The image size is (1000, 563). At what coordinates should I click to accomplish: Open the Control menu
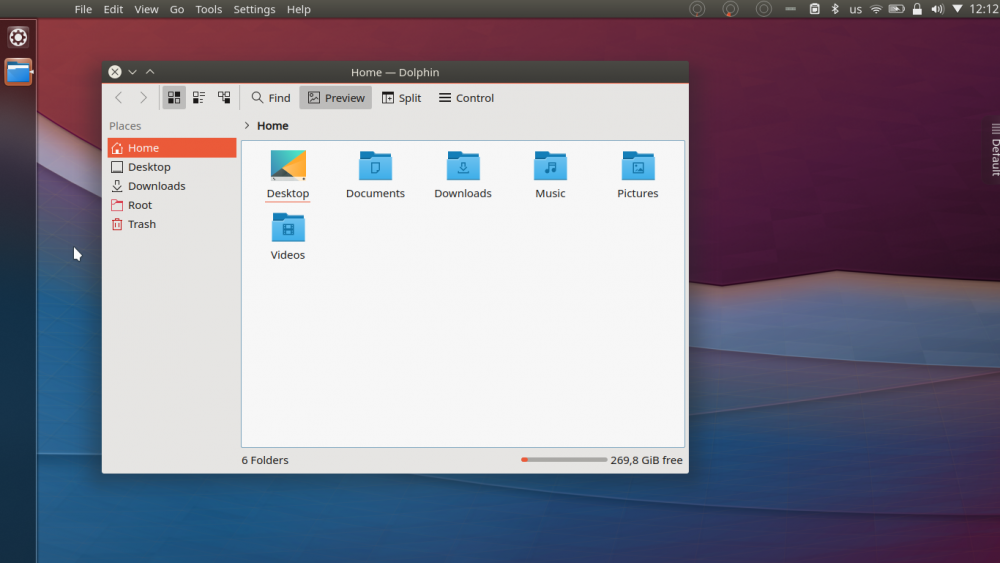click(466, 98)
